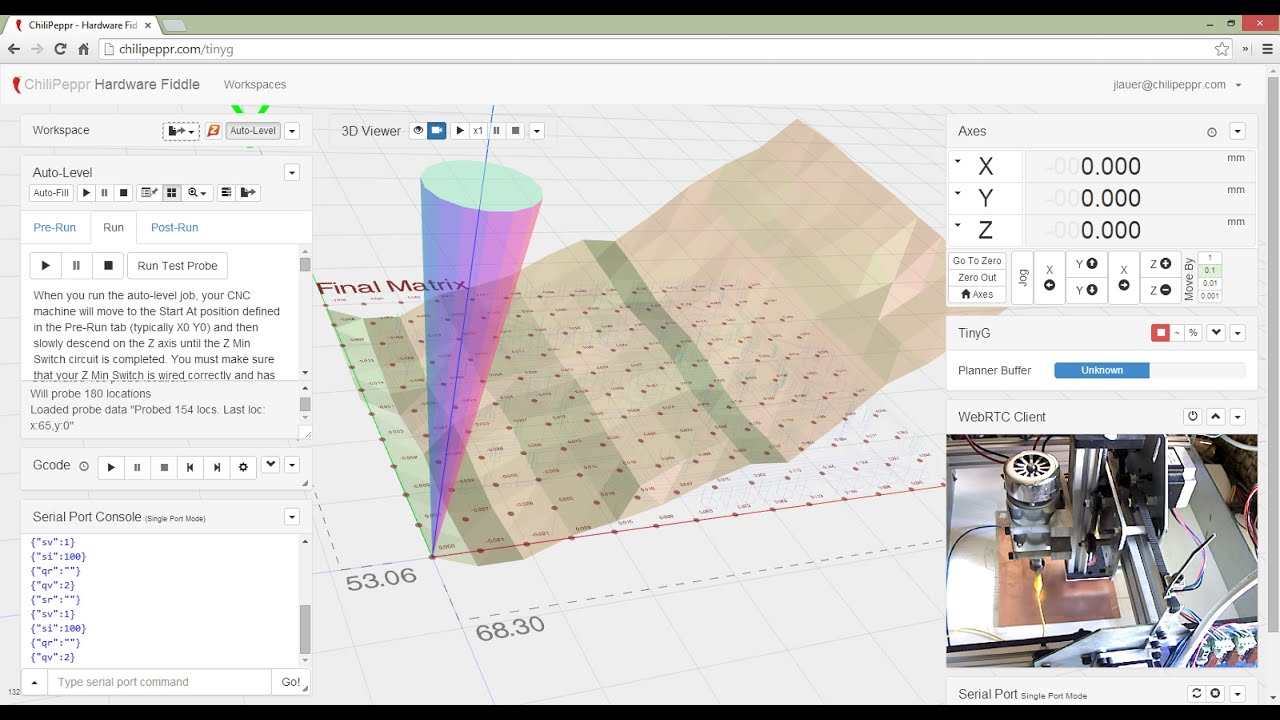Click the Gcode play button
The width and height of the screenshot is (1280, 720).
[x=111, y=467]
